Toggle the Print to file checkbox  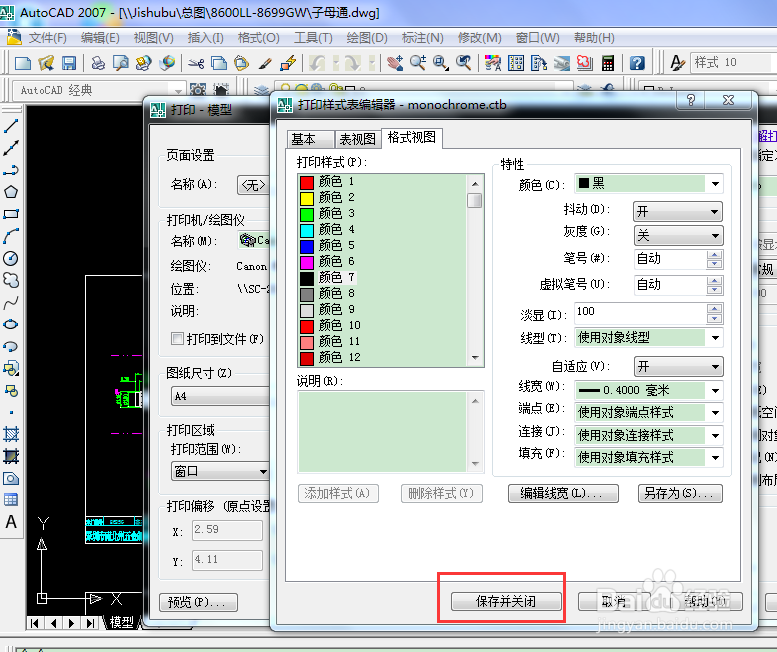(177, 338)
